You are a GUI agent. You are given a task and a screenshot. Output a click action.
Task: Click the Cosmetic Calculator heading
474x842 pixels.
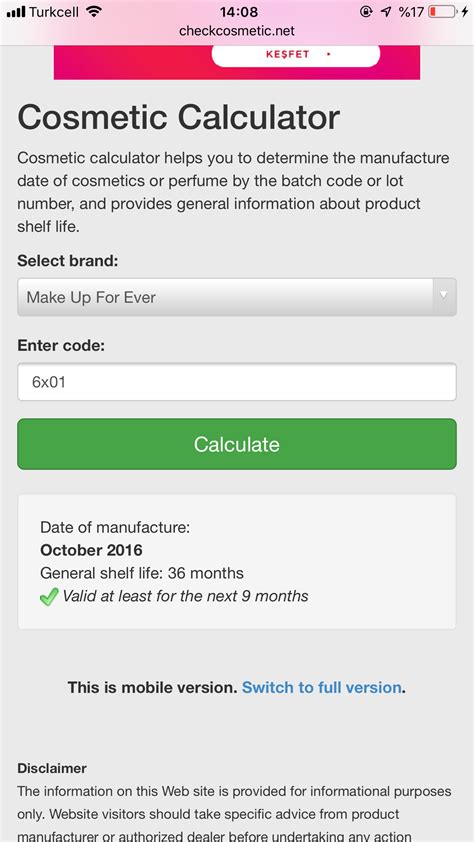click(x=179, y=117)
